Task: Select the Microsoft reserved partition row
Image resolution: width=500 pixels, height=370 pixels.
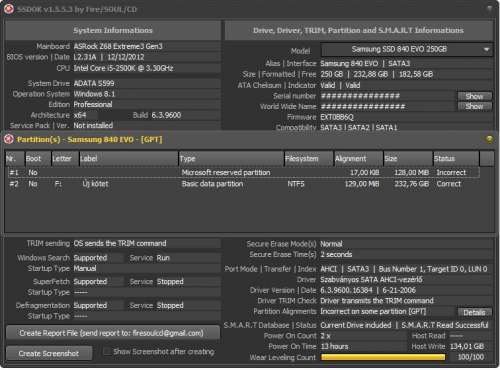Action: click(x=243, y=173)
